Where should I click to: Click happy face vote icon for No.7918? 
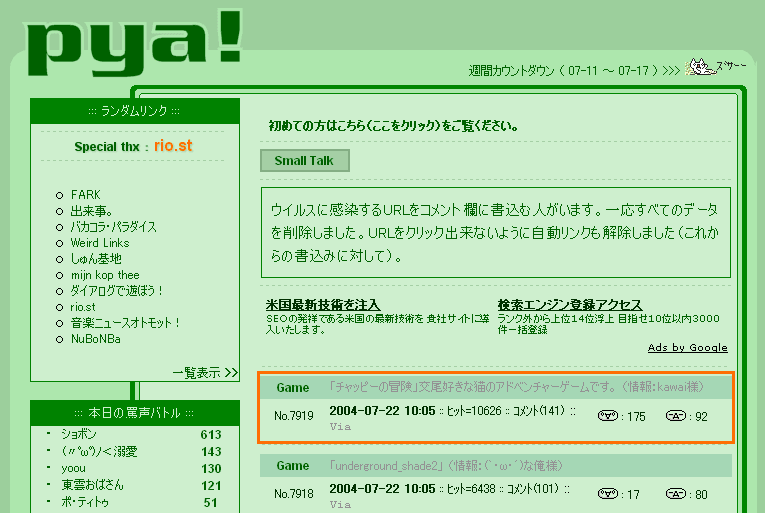coord(608,493)
